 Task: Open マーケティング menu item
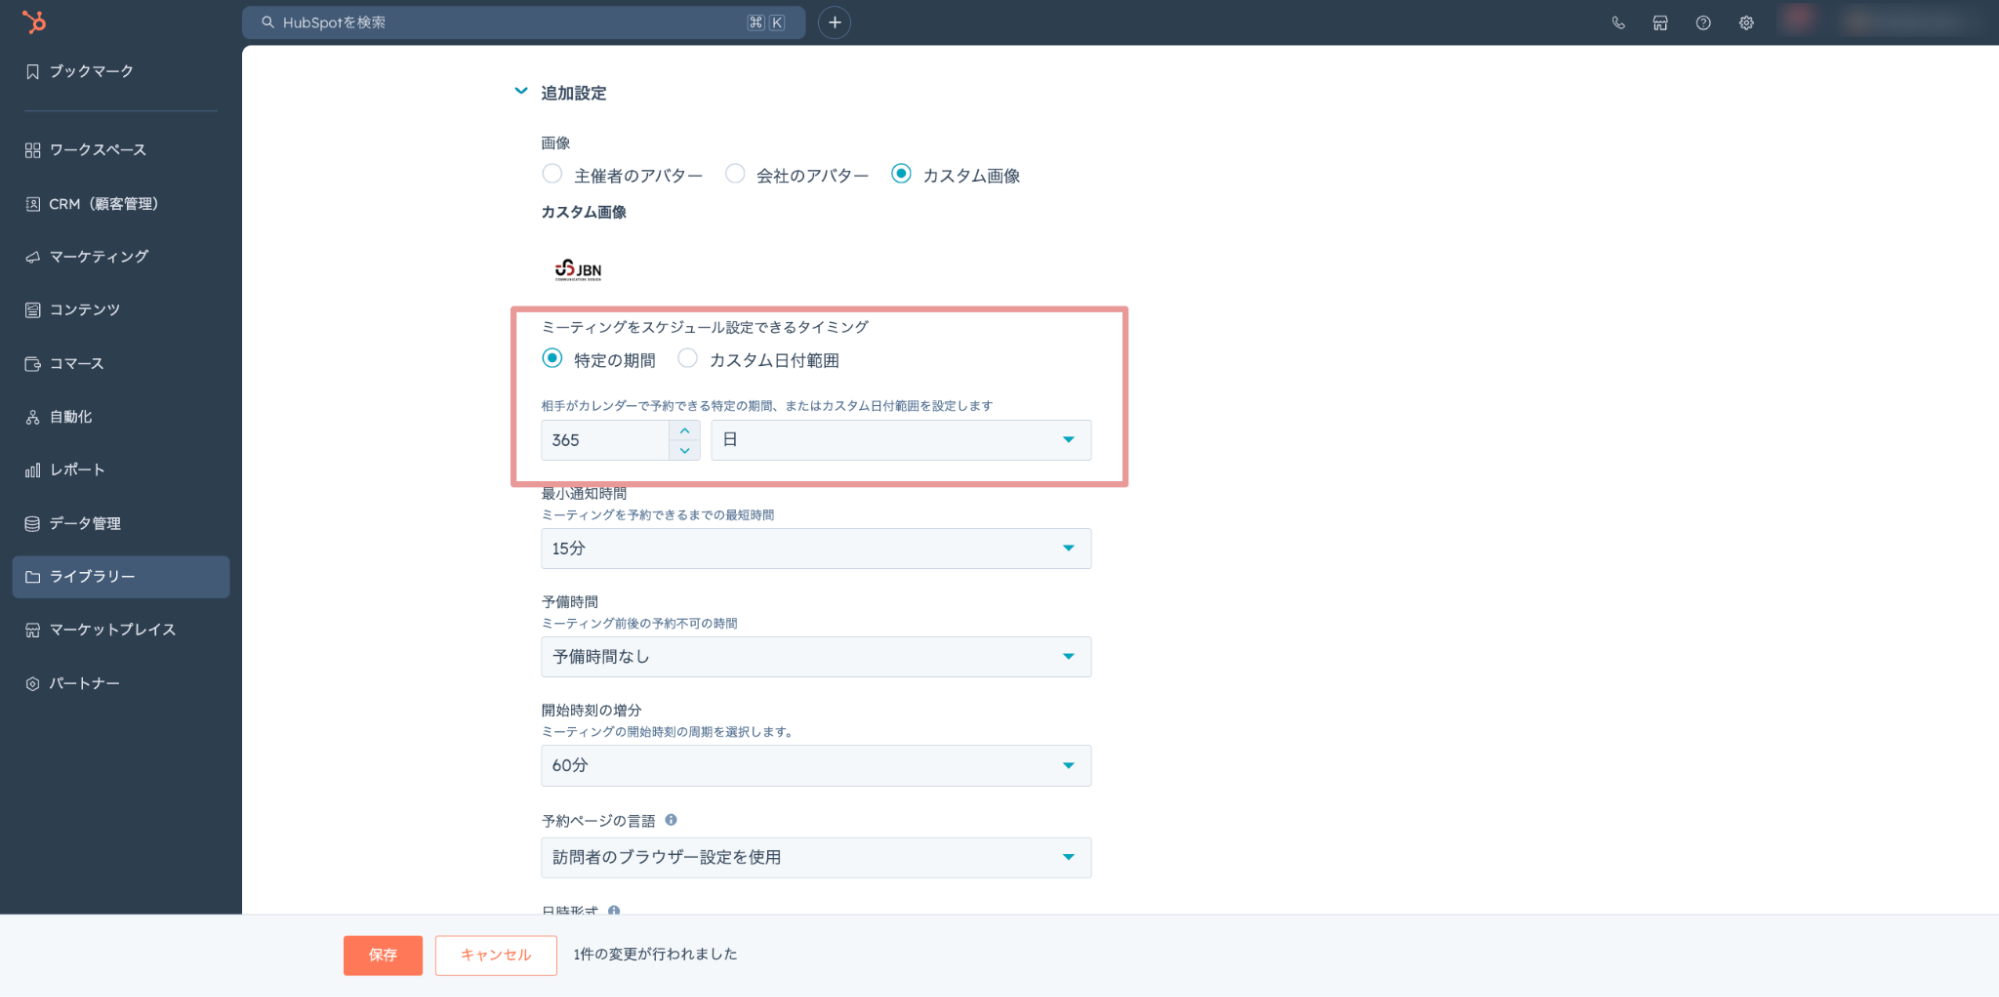[x=99, y=257]
